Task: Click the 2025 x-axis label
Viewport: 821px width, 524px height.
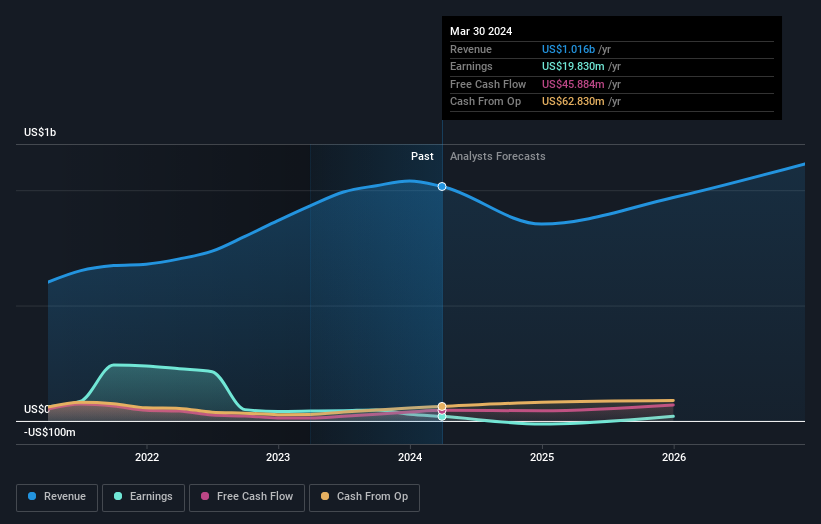Action: click(x=542, y=457)
